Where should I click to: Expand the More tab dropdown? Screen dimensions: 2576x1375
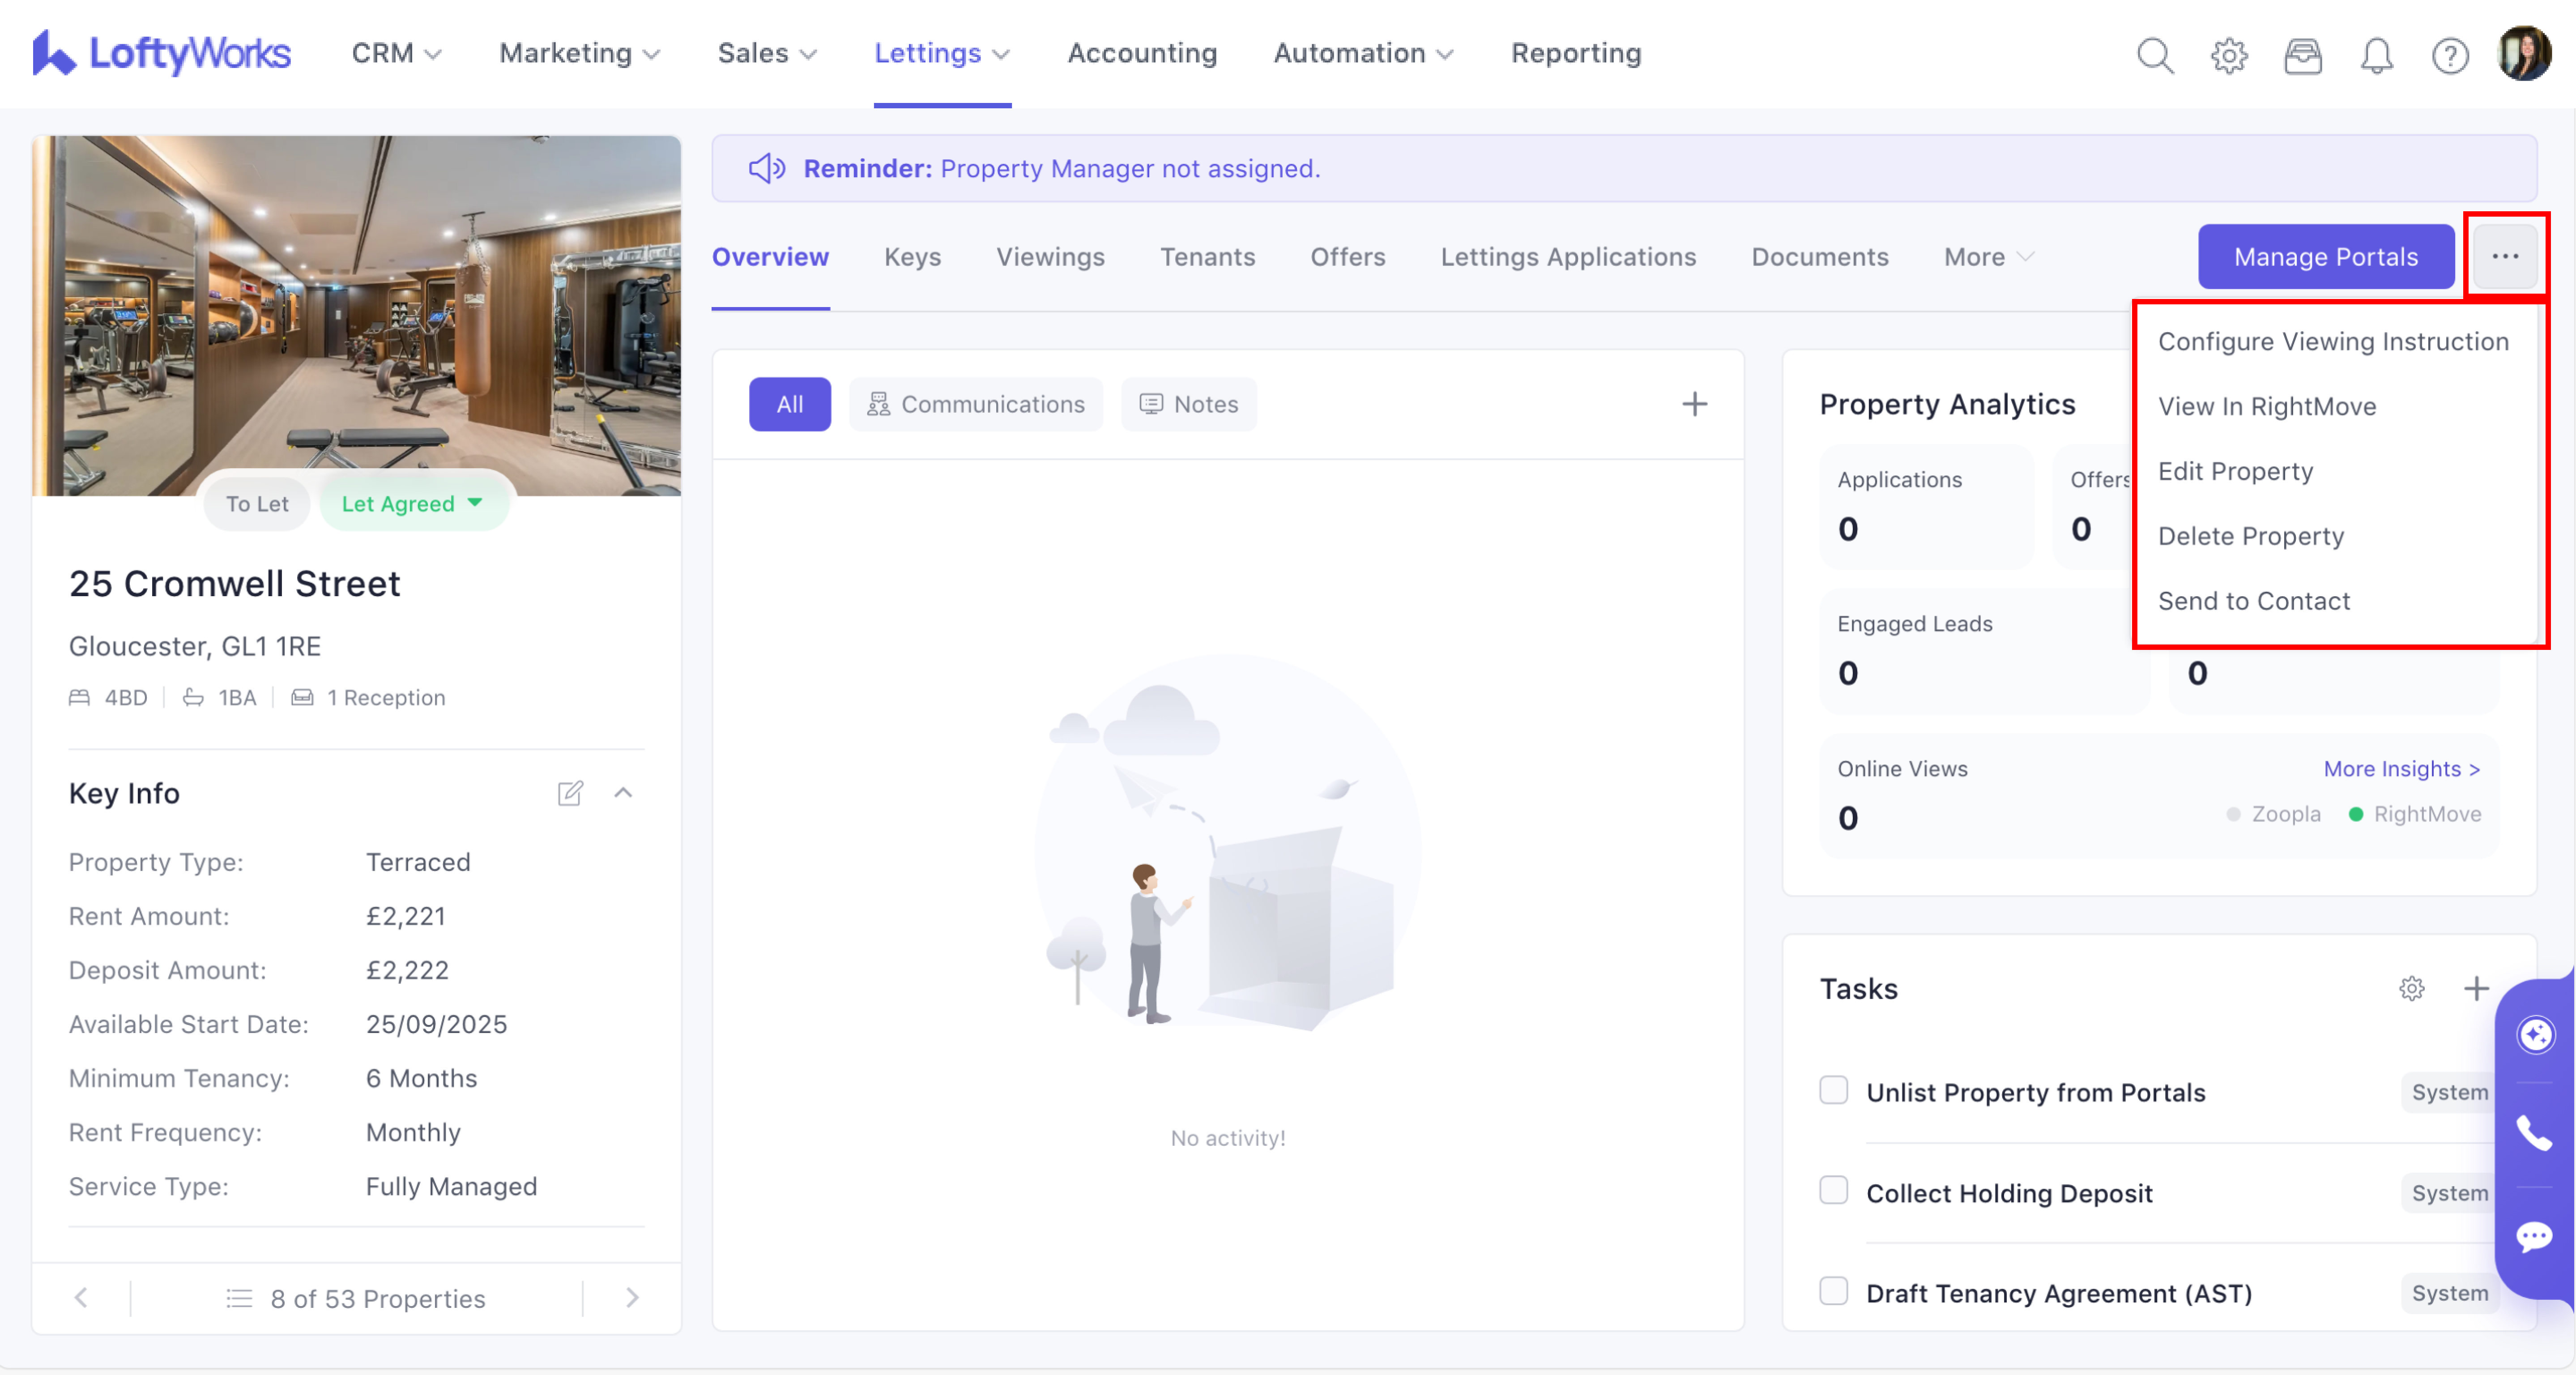(x=1988, y=257)
